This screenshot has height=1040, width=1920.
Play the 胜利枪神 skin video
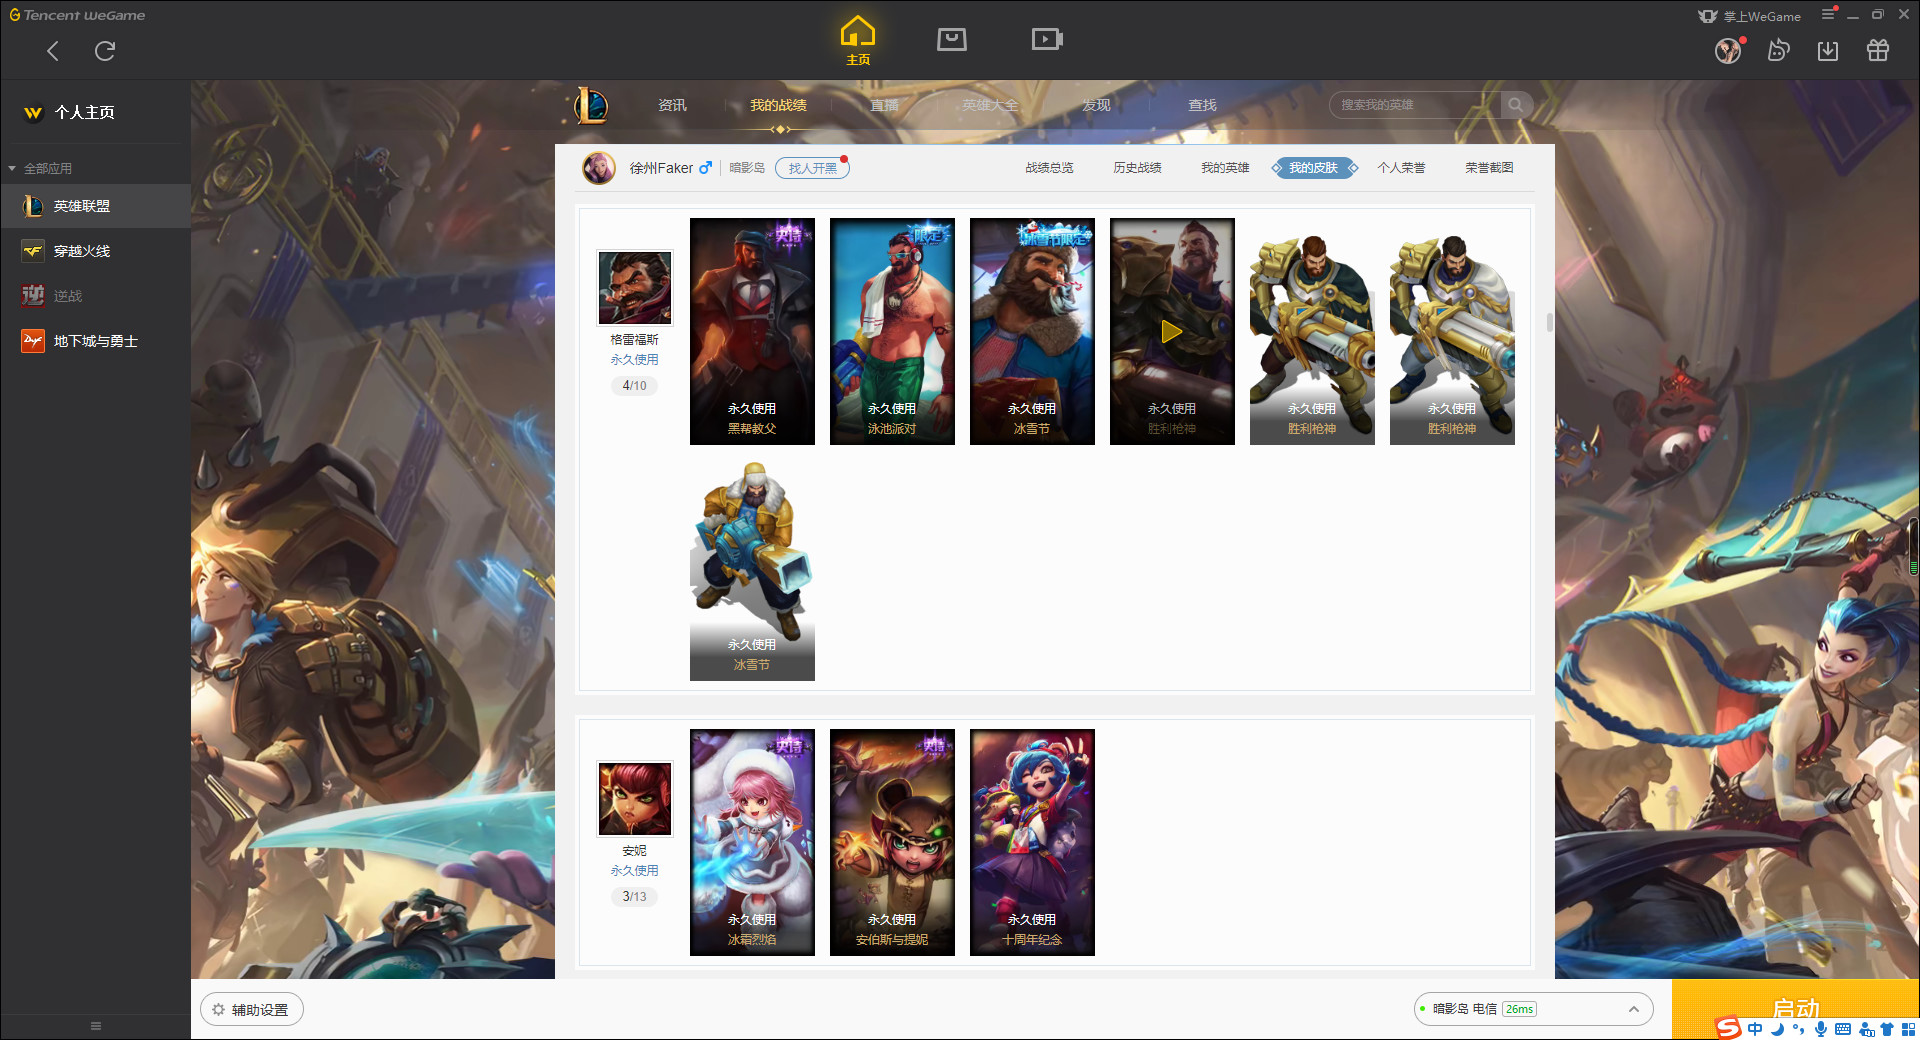pos(1172,331)
